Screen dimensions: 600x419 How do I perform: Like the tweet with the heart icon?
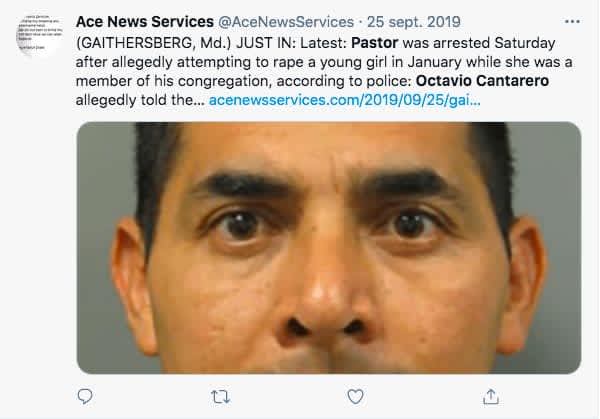(x=355, y=396)
